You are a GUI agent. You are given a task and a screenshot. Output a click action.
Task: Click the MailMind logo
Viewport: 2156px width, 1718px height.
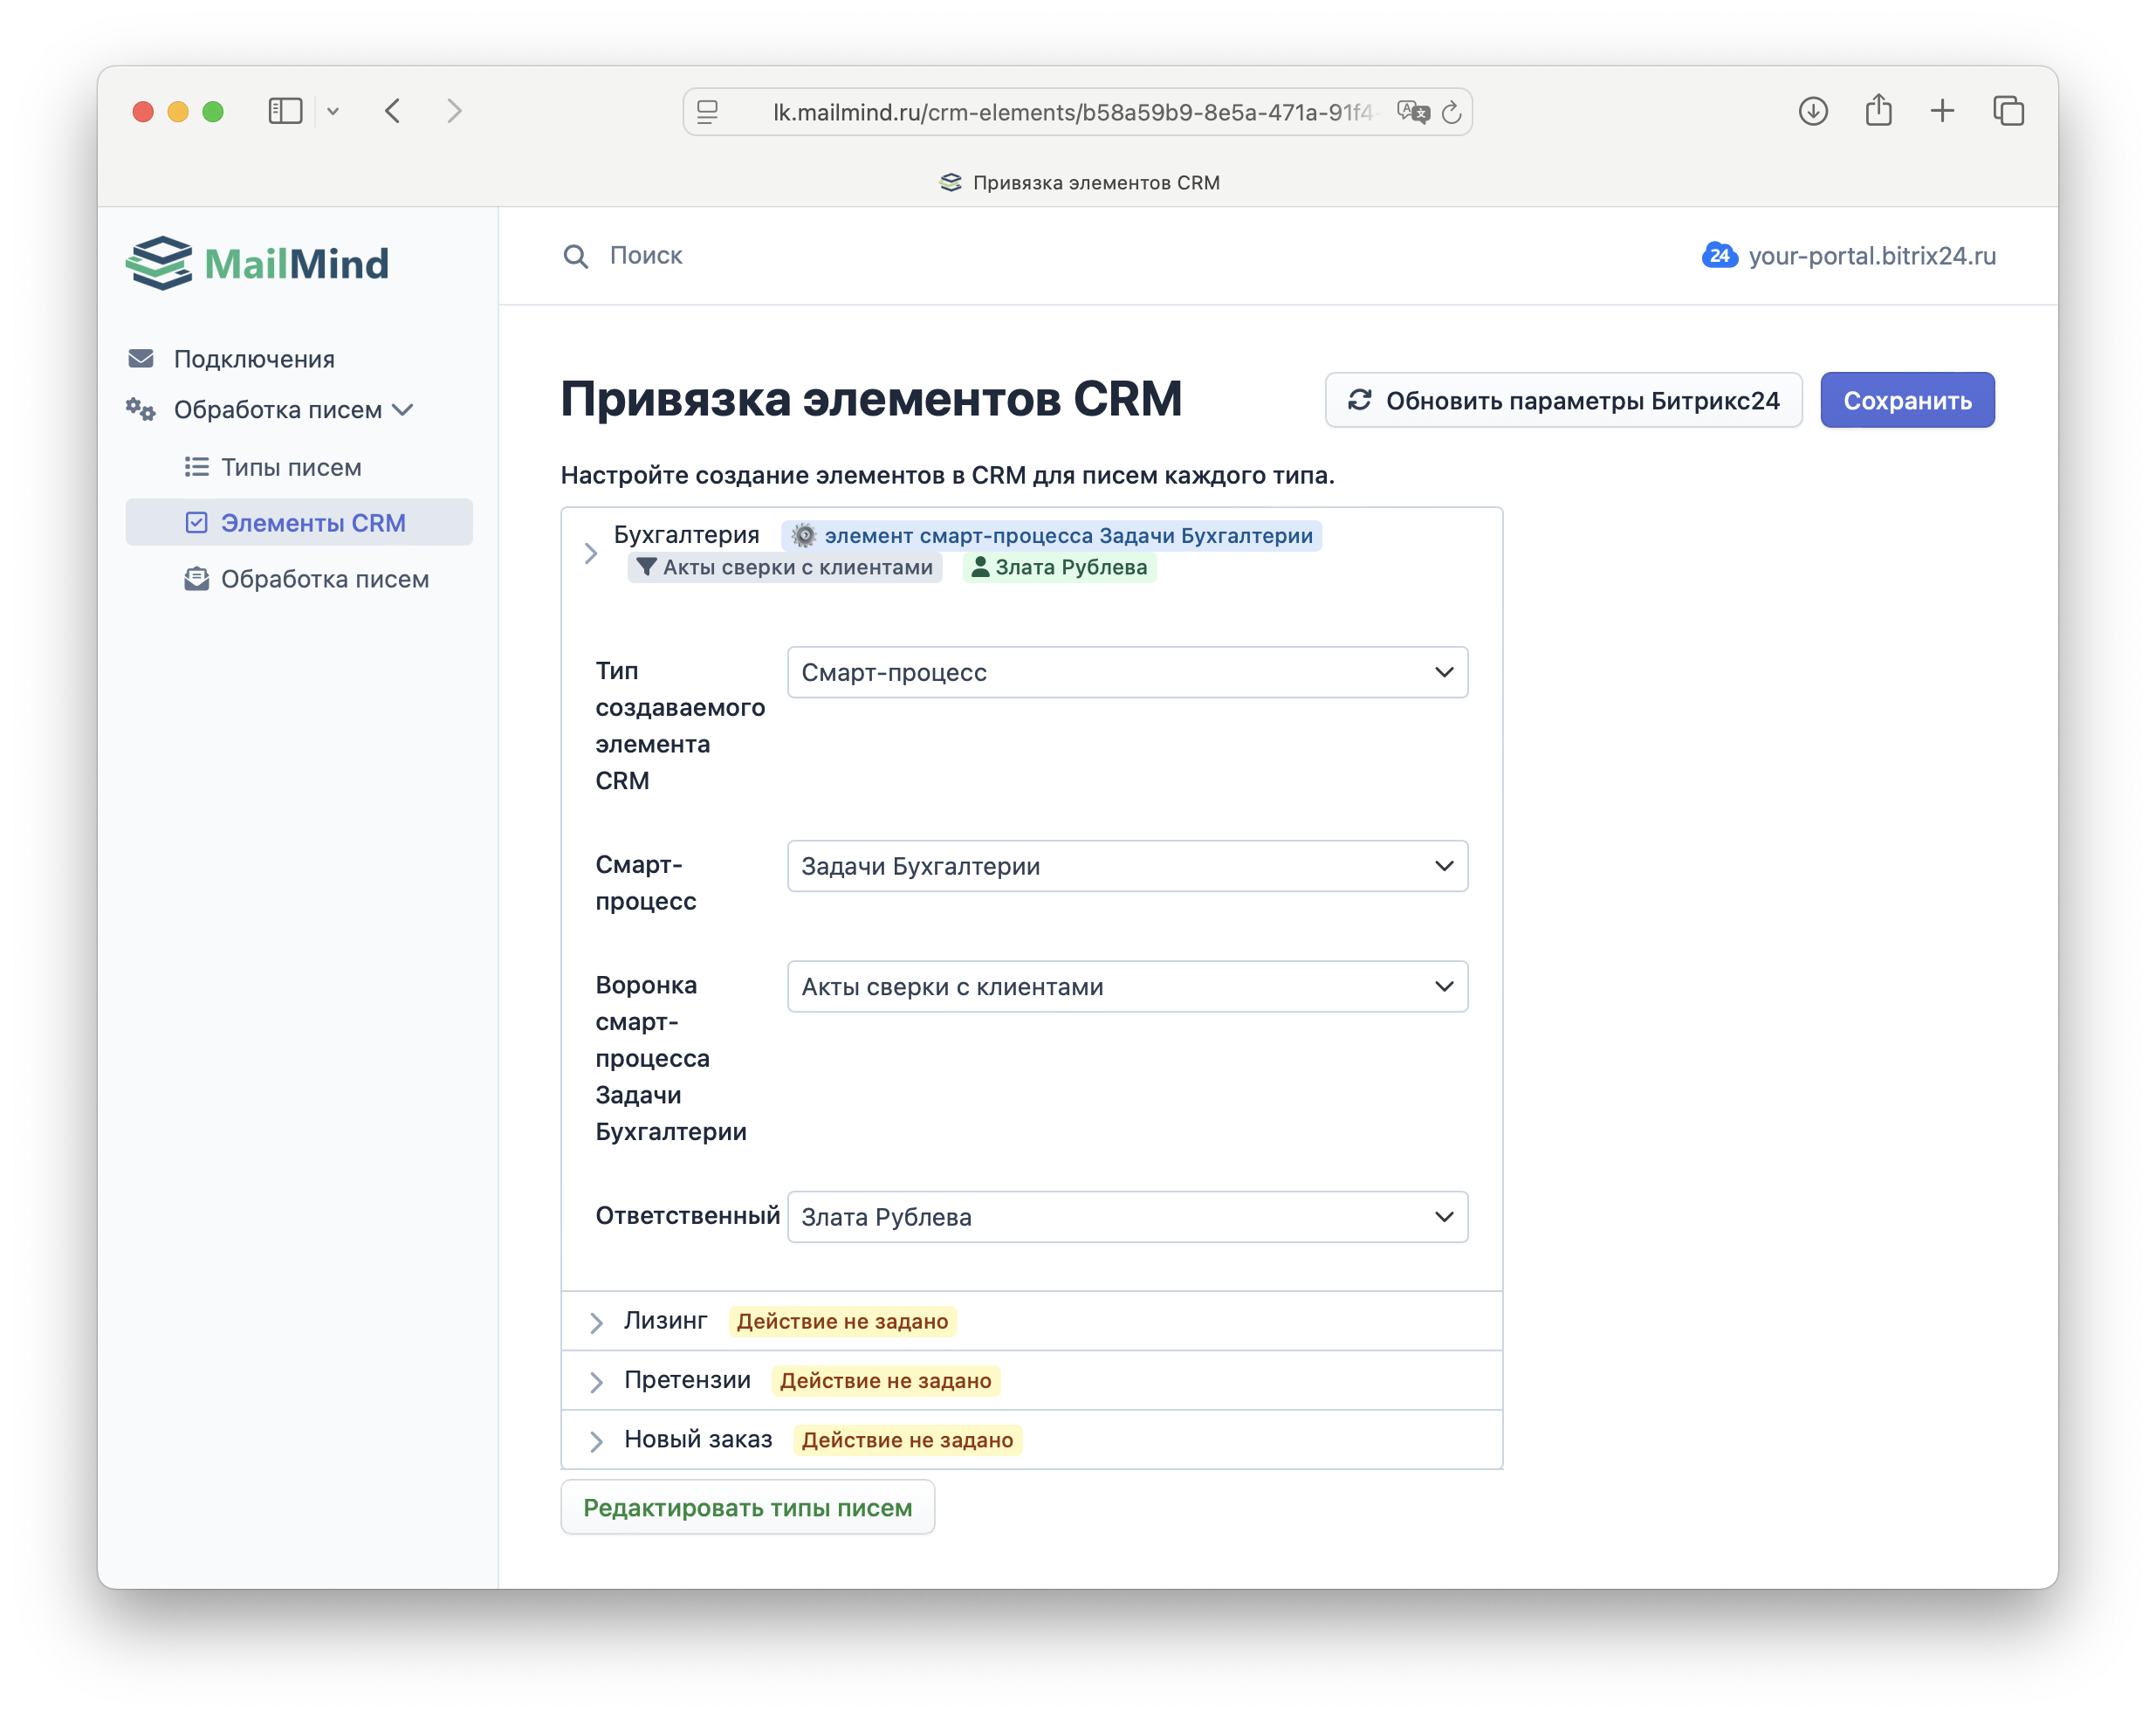coord(257,263)
